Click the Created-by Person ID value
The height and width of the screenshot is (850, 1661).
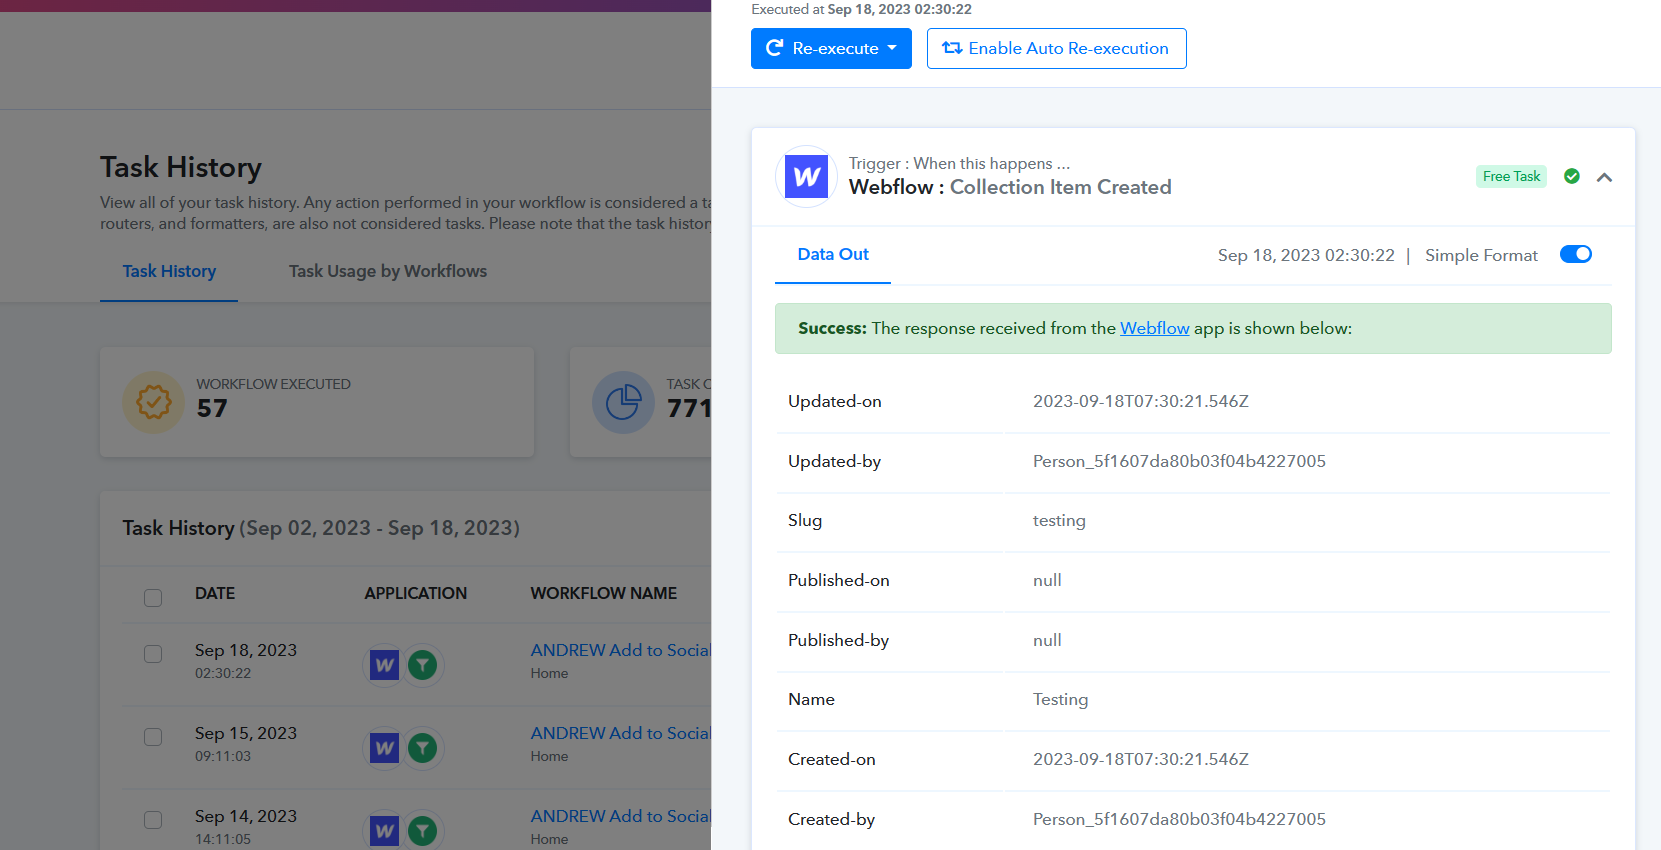tap(1179, 819)
